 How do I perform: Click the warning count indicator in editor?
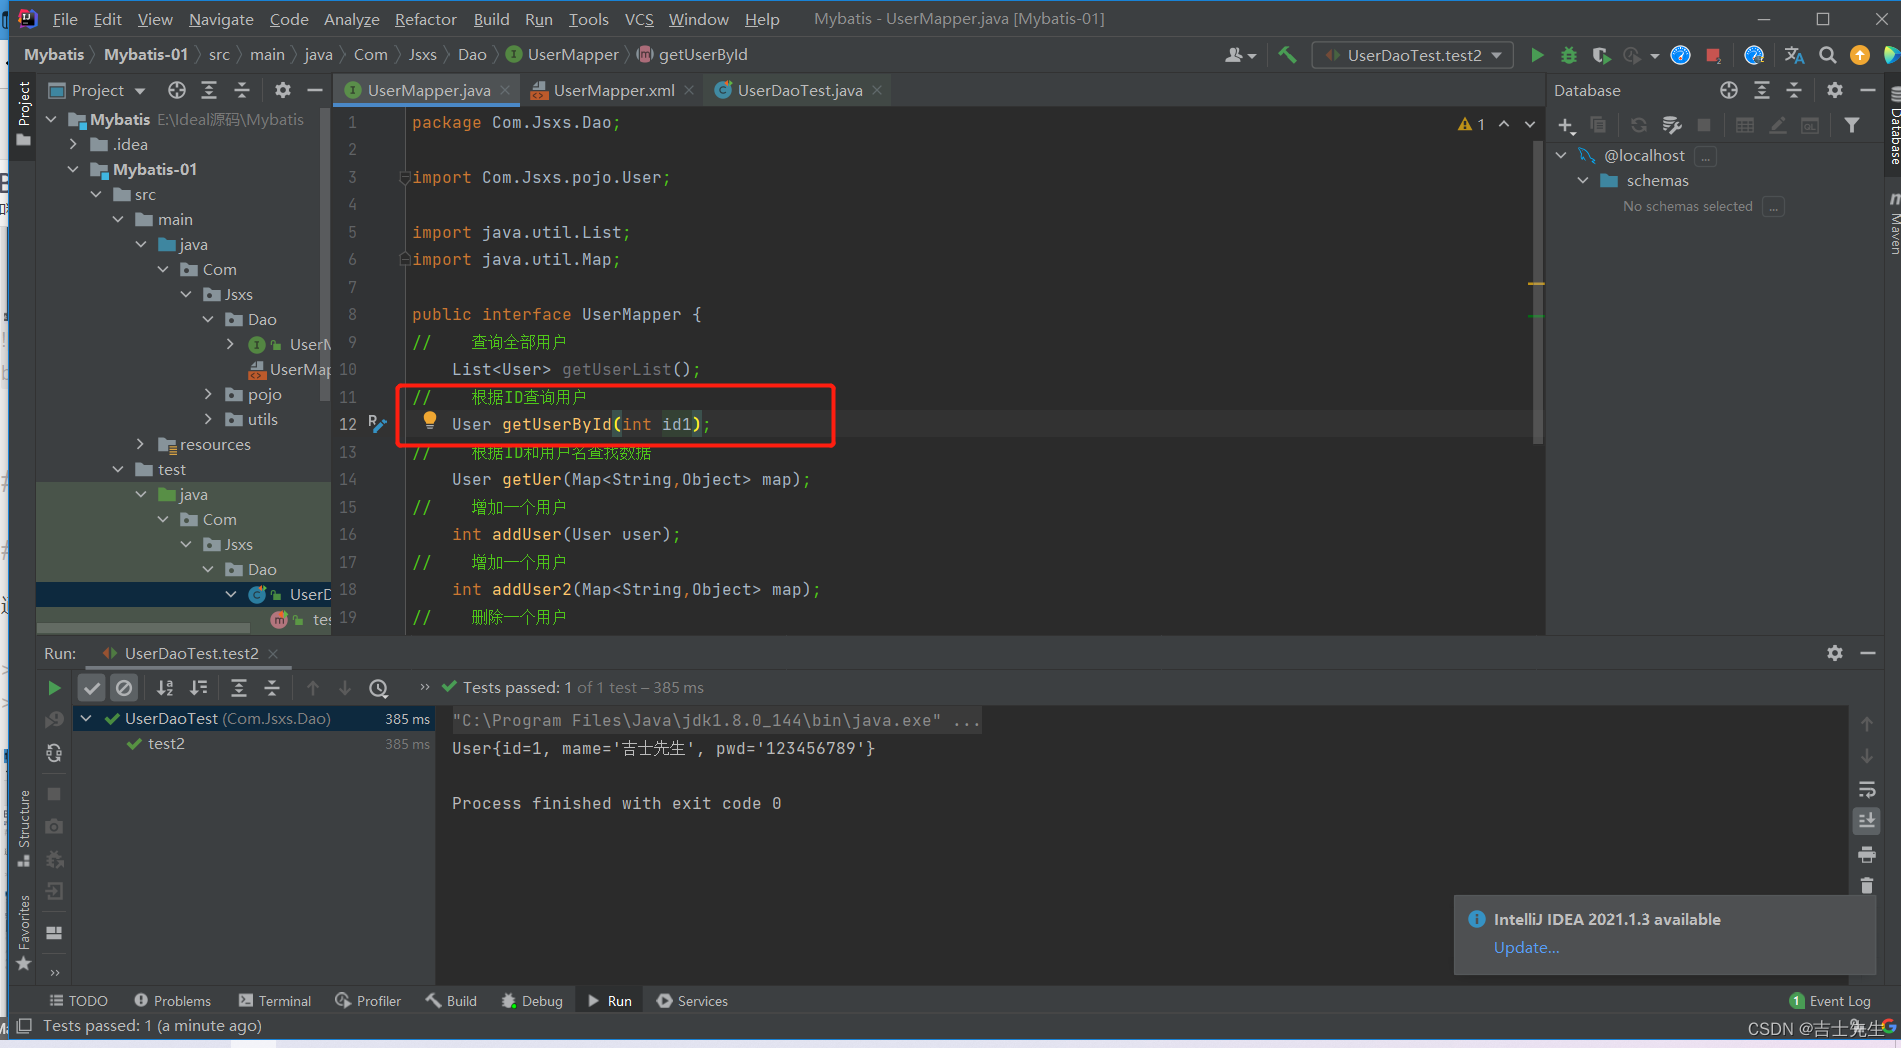pyautogui.click(x=1471, y=124)
